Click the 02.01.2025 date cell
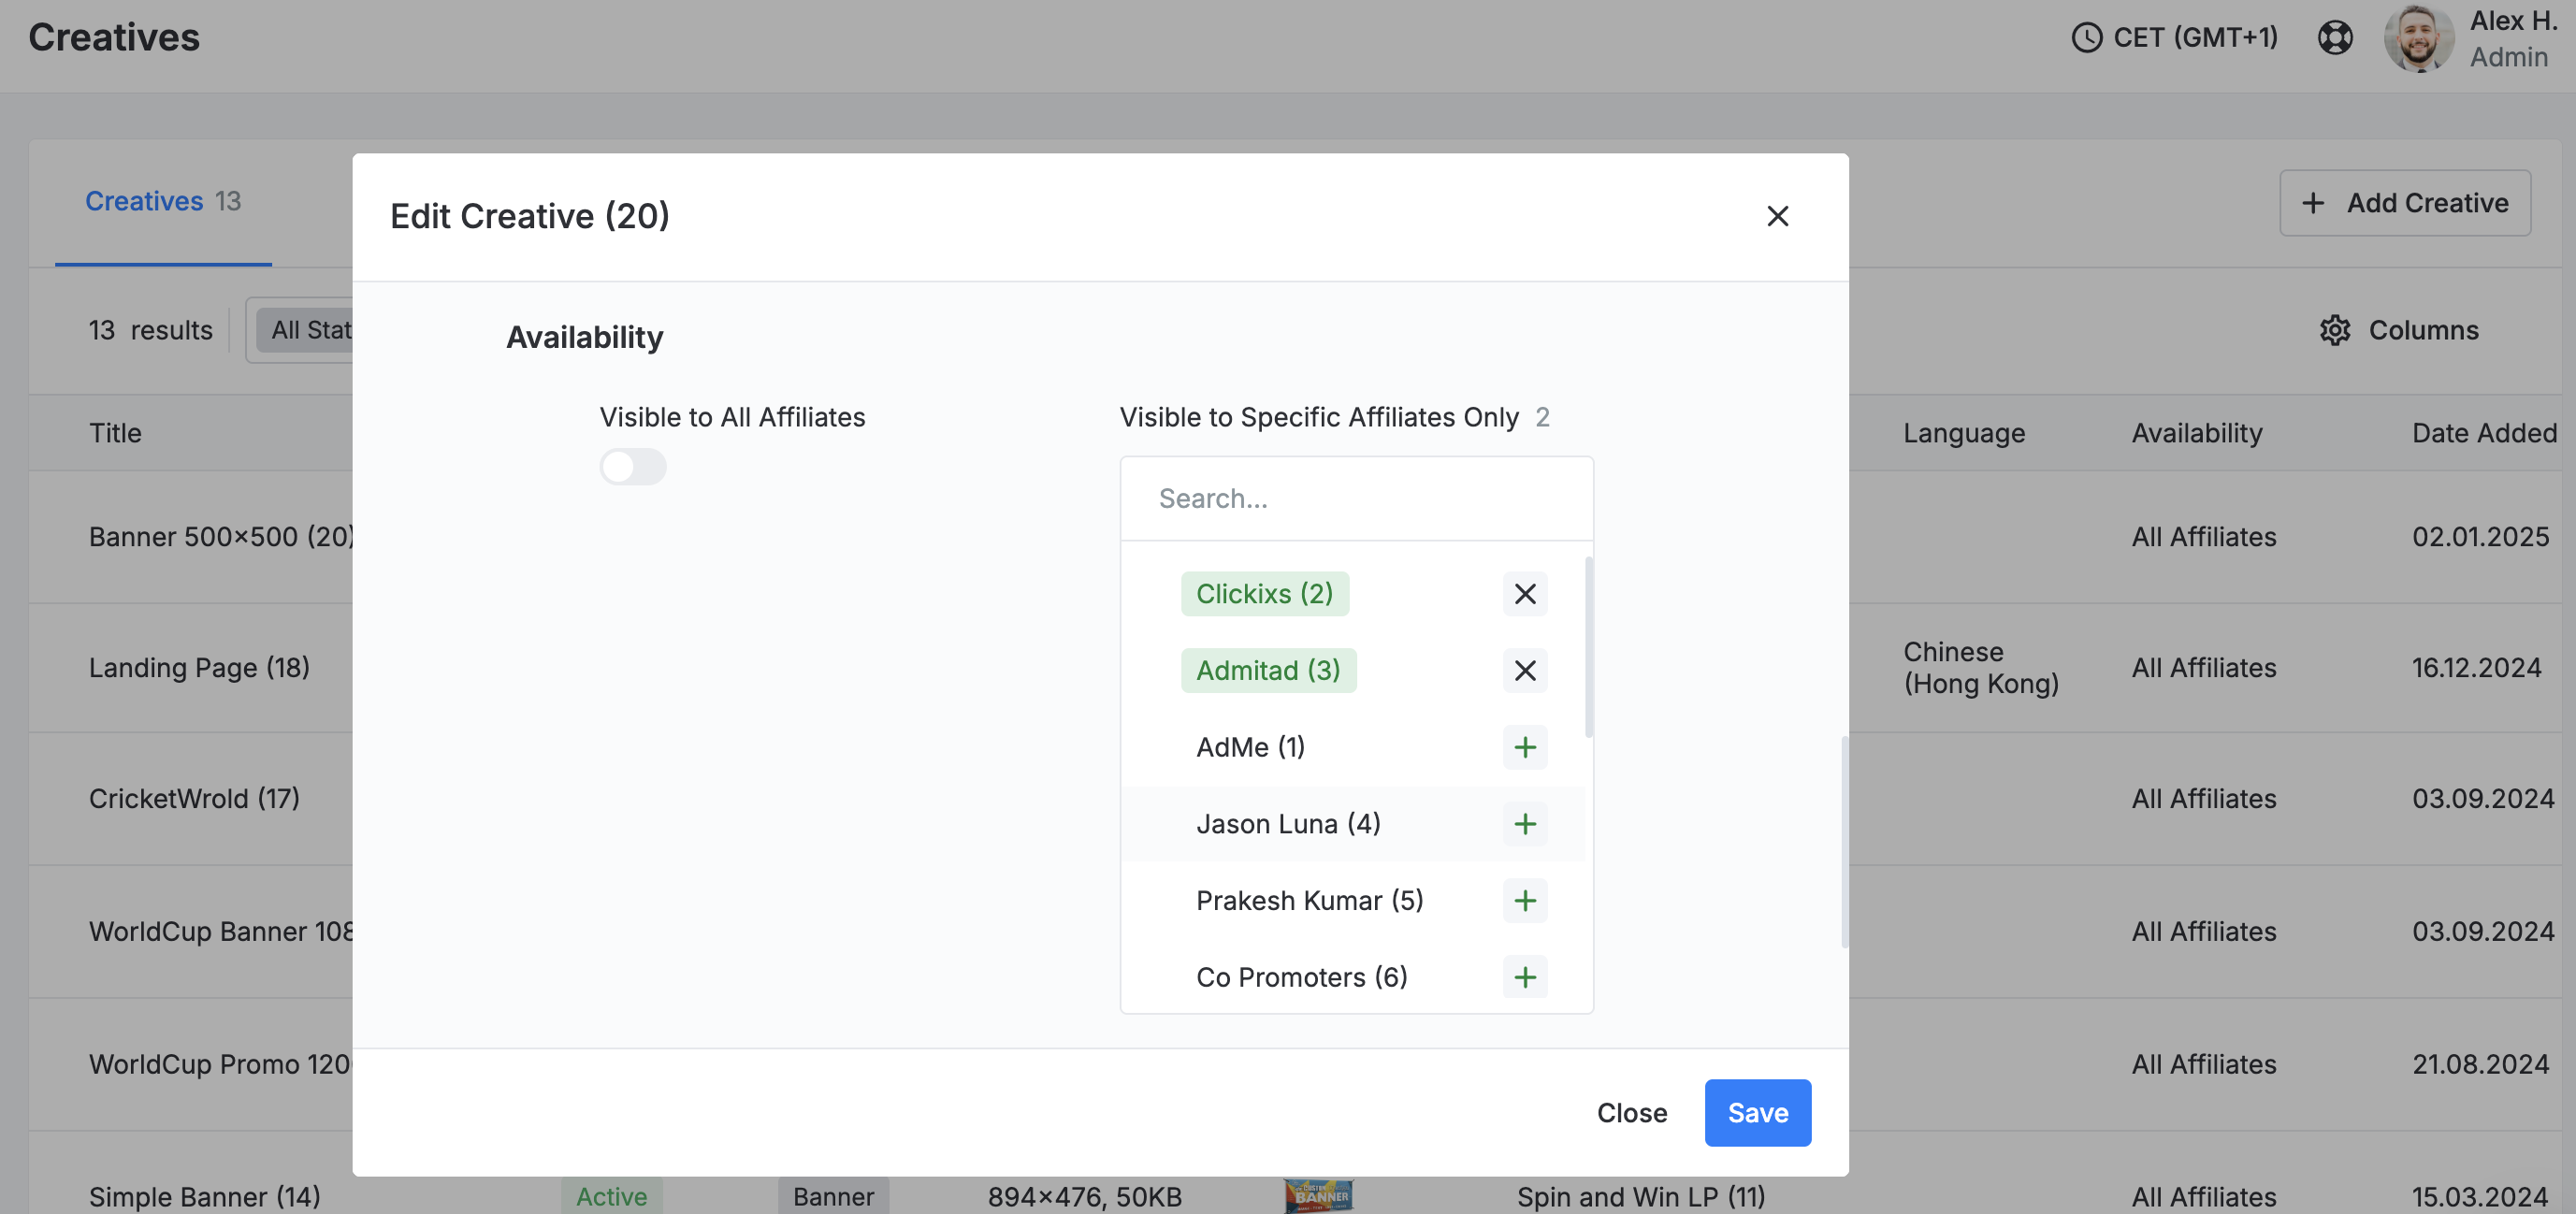 click(x=2480, y=537)
